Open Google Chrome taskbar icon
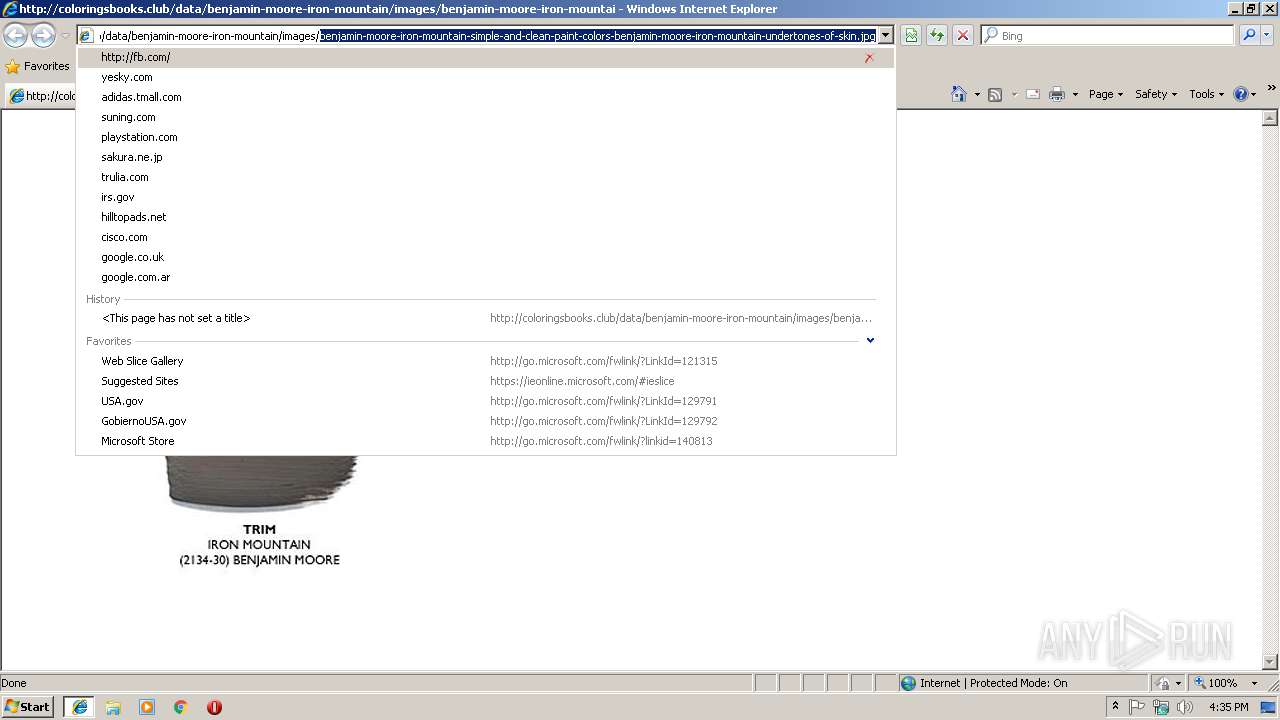 [180, 707]
